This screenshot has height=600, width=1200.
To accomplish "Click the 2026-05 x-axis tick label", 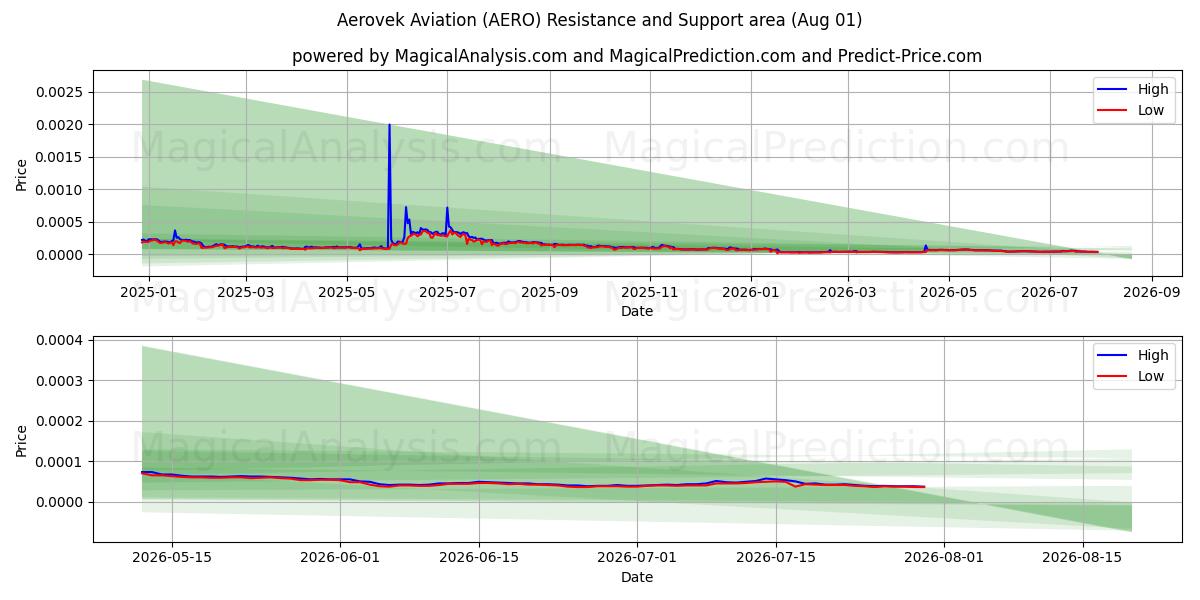I will [x=948, y=292].
